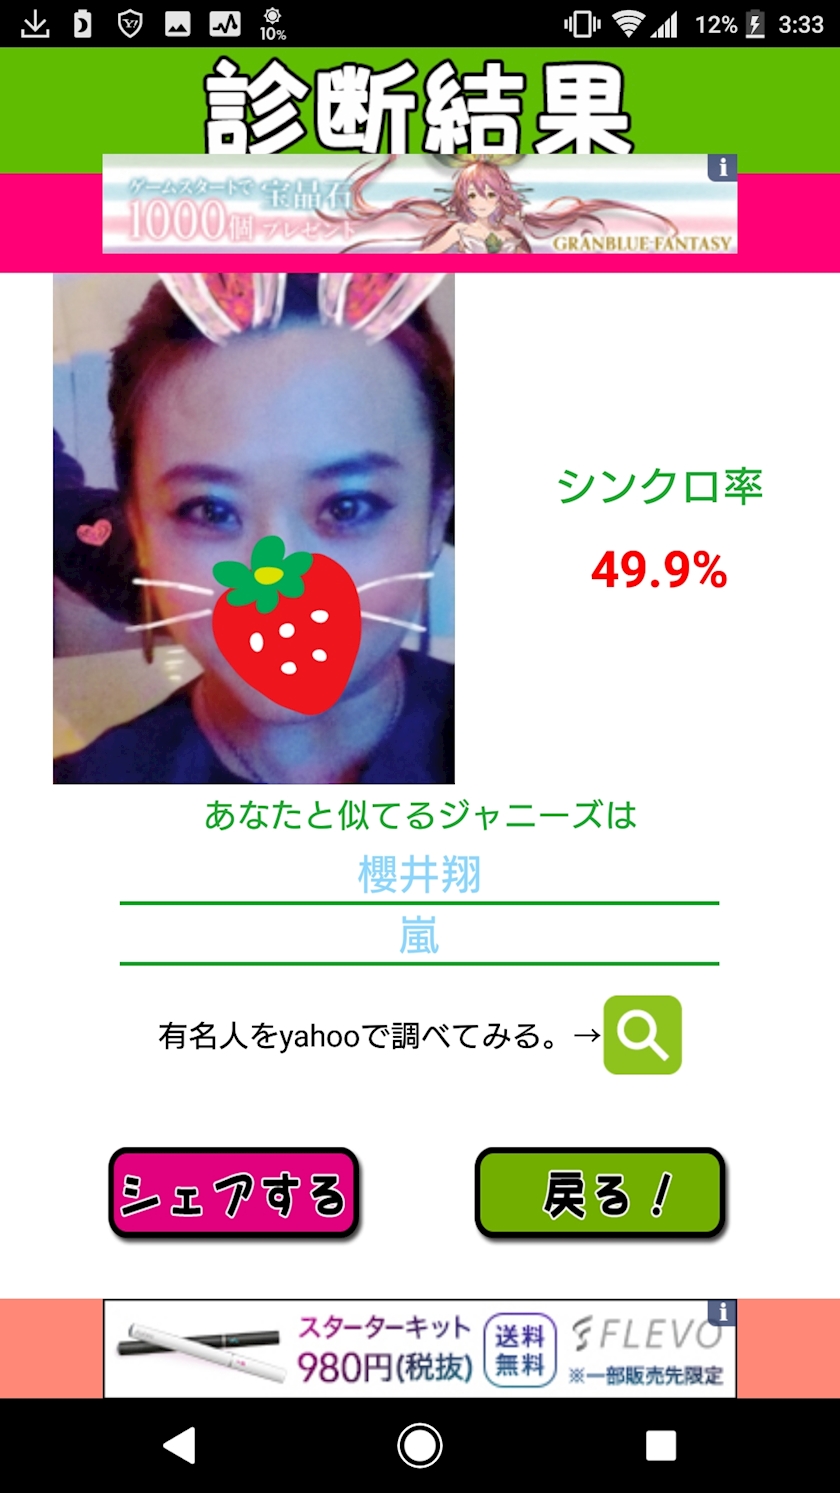
Task: Tap the battery icon in status bar
Action: (756, 24)
